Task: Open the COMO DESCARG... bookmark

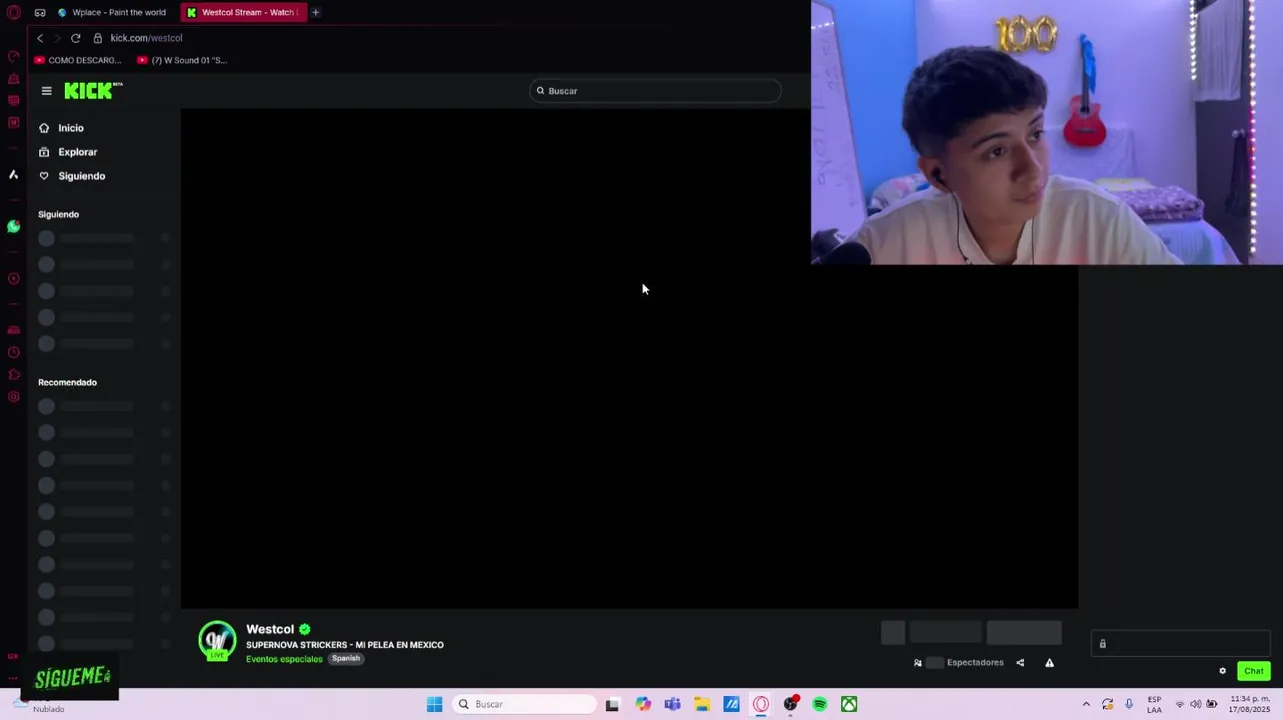Action: [78, 60]
